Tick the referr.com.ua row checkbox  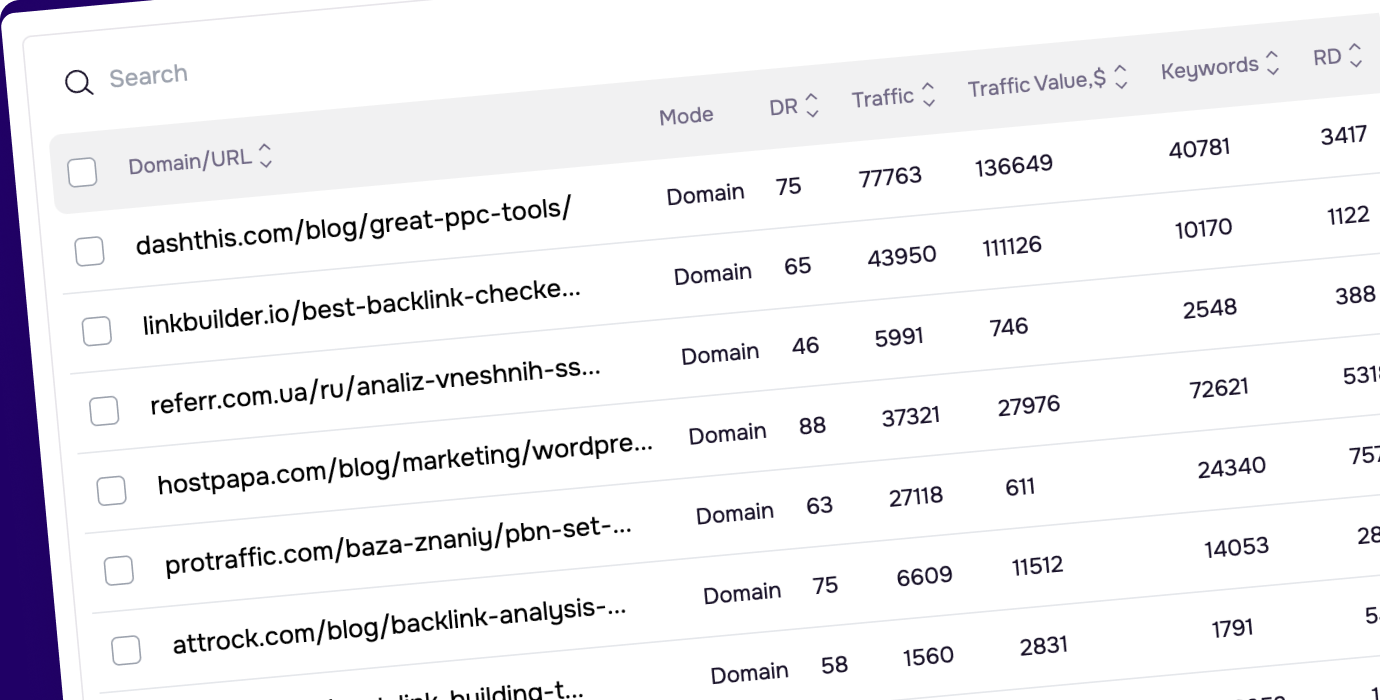coord(104,411)
